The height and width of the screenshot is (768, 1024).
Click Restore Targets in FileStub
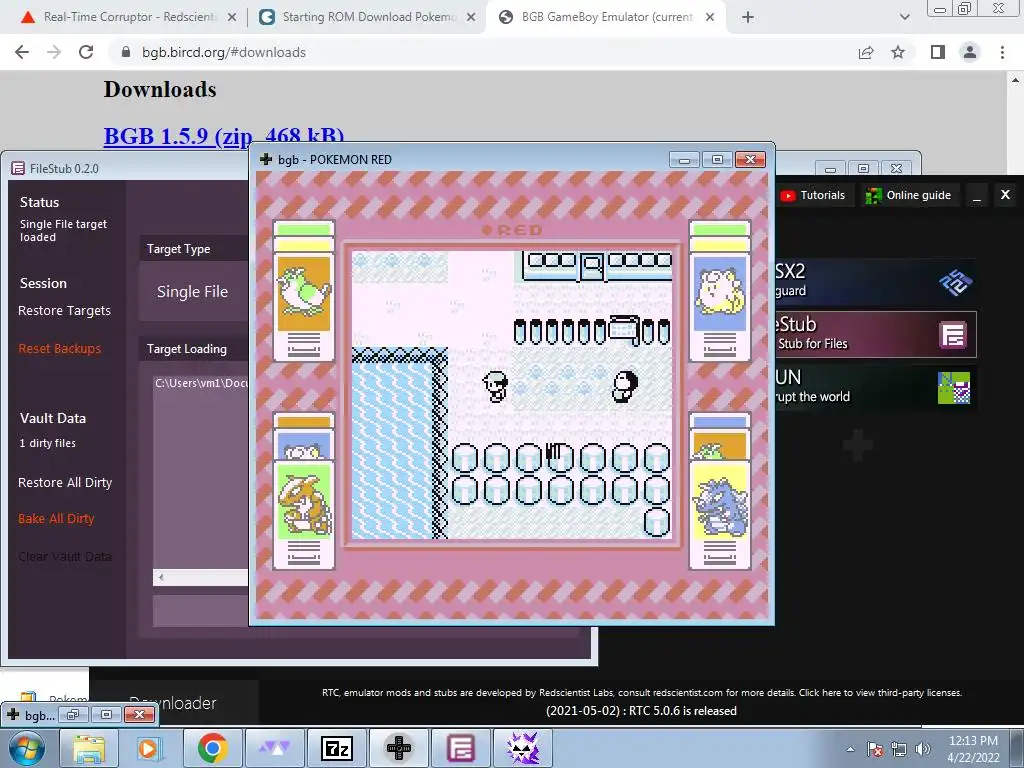[x=64, y=311]
